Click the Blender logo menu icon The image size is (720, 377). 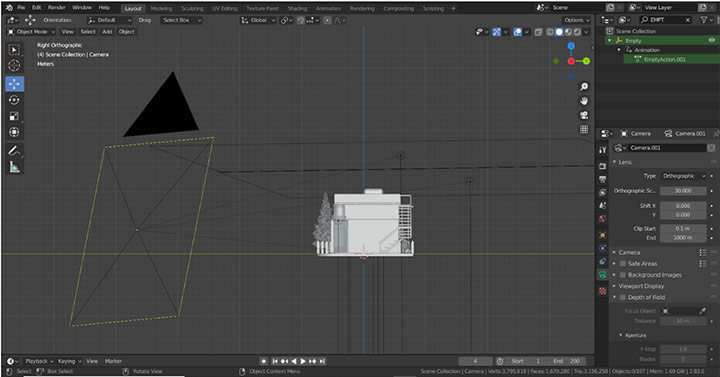[9, 8]
